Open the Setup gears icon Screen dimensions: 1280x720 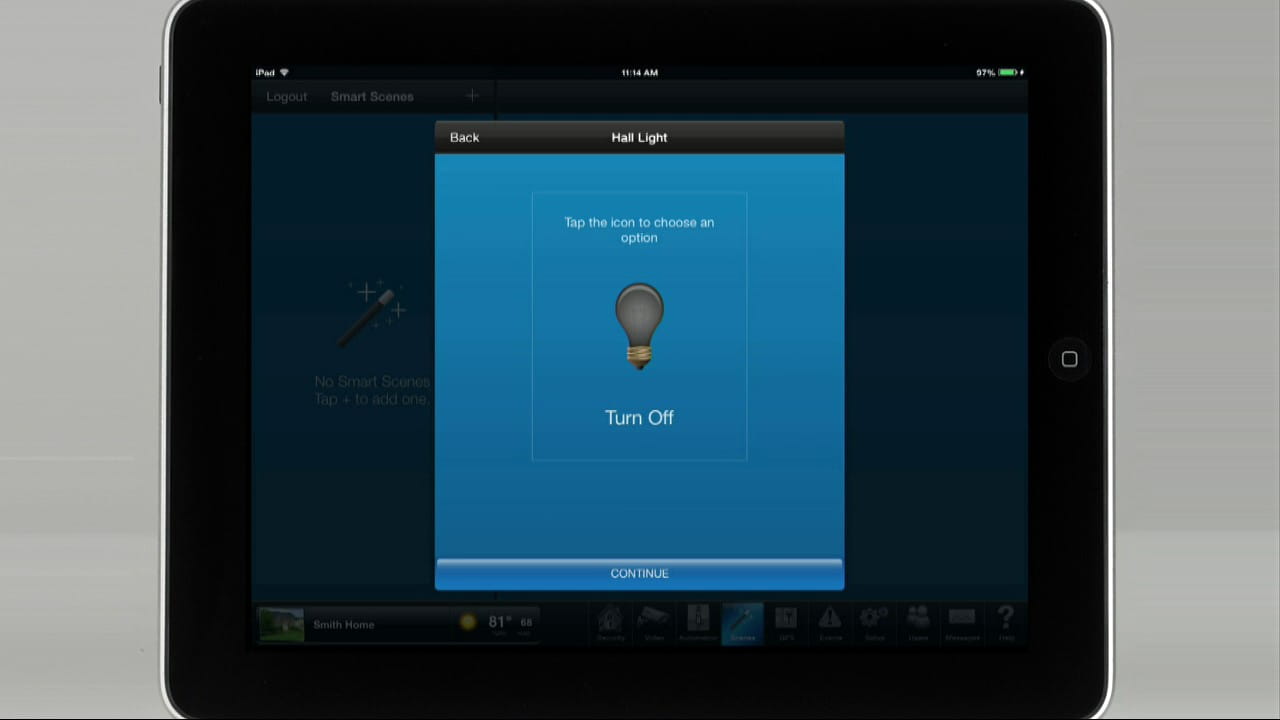[x=874, y=623]
